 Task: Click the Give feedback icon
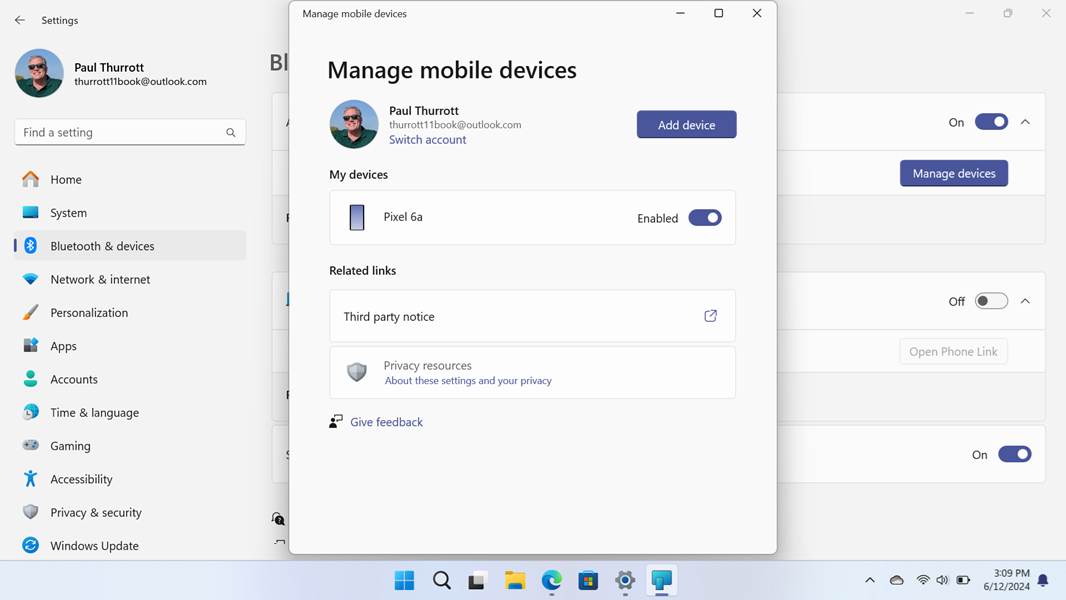(336, 422)
